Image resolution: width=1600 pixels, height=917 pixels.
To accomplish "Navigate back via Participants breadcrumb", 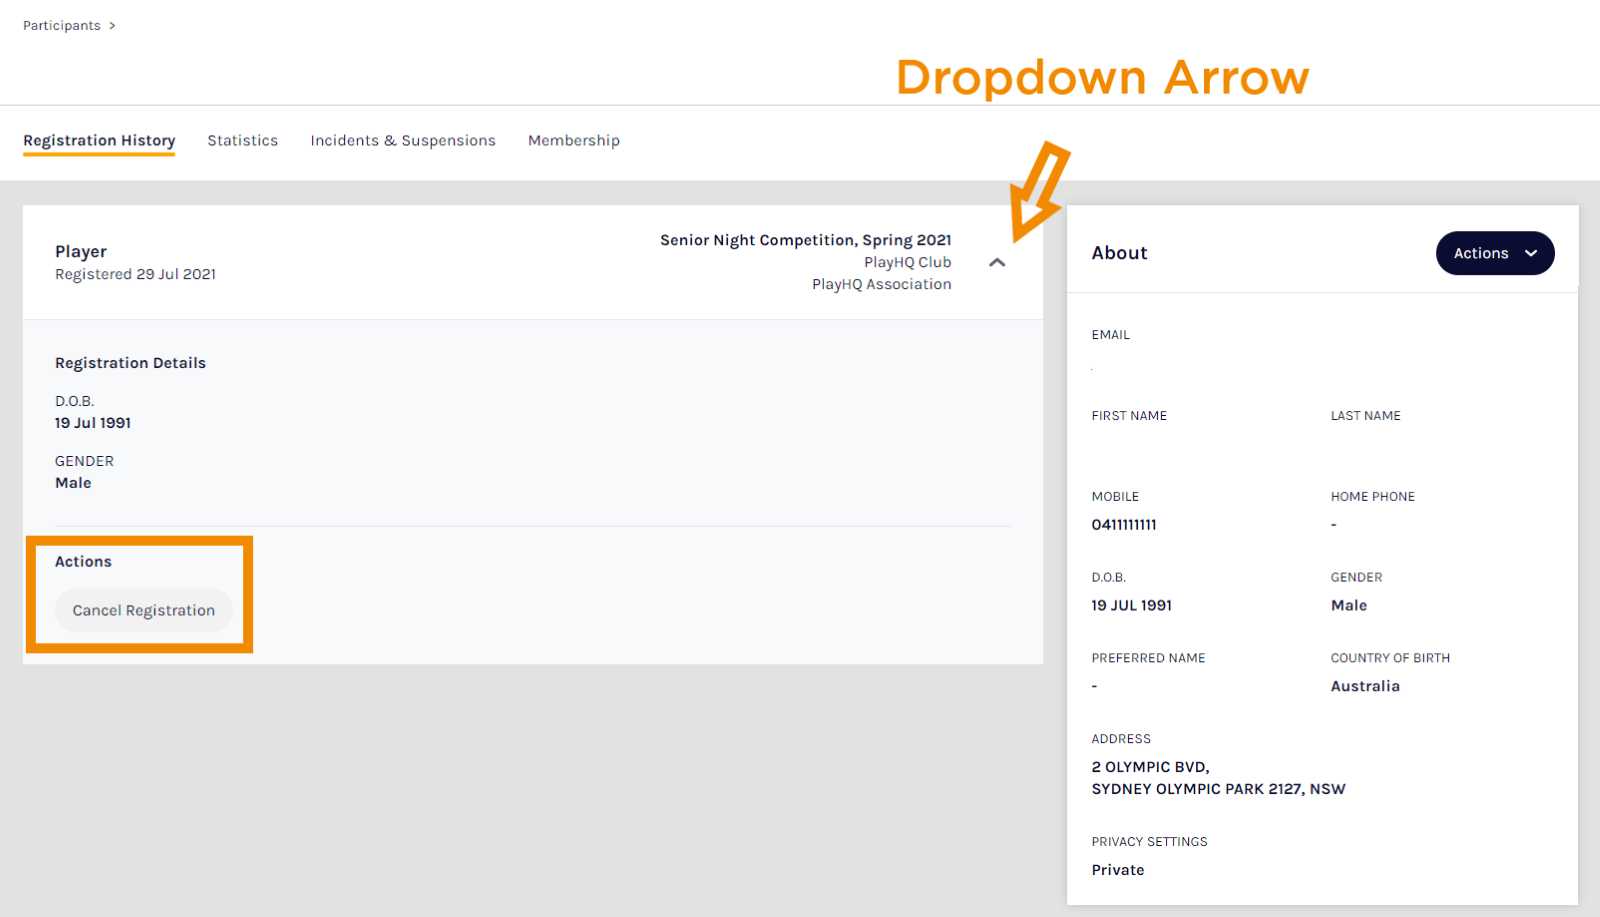I will tap(61, 26).
